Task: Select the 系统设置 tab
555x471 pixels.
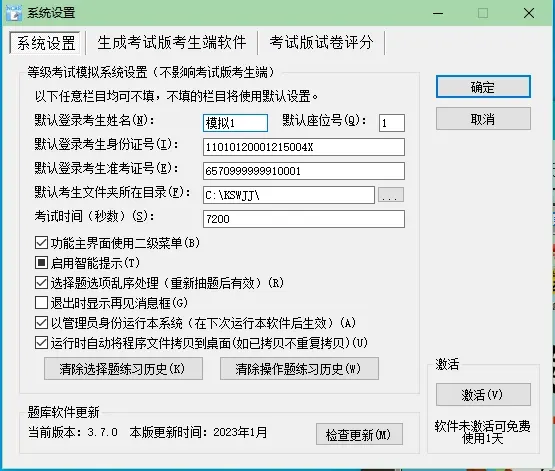Action: pyautogui.click(x=46, y=43)
